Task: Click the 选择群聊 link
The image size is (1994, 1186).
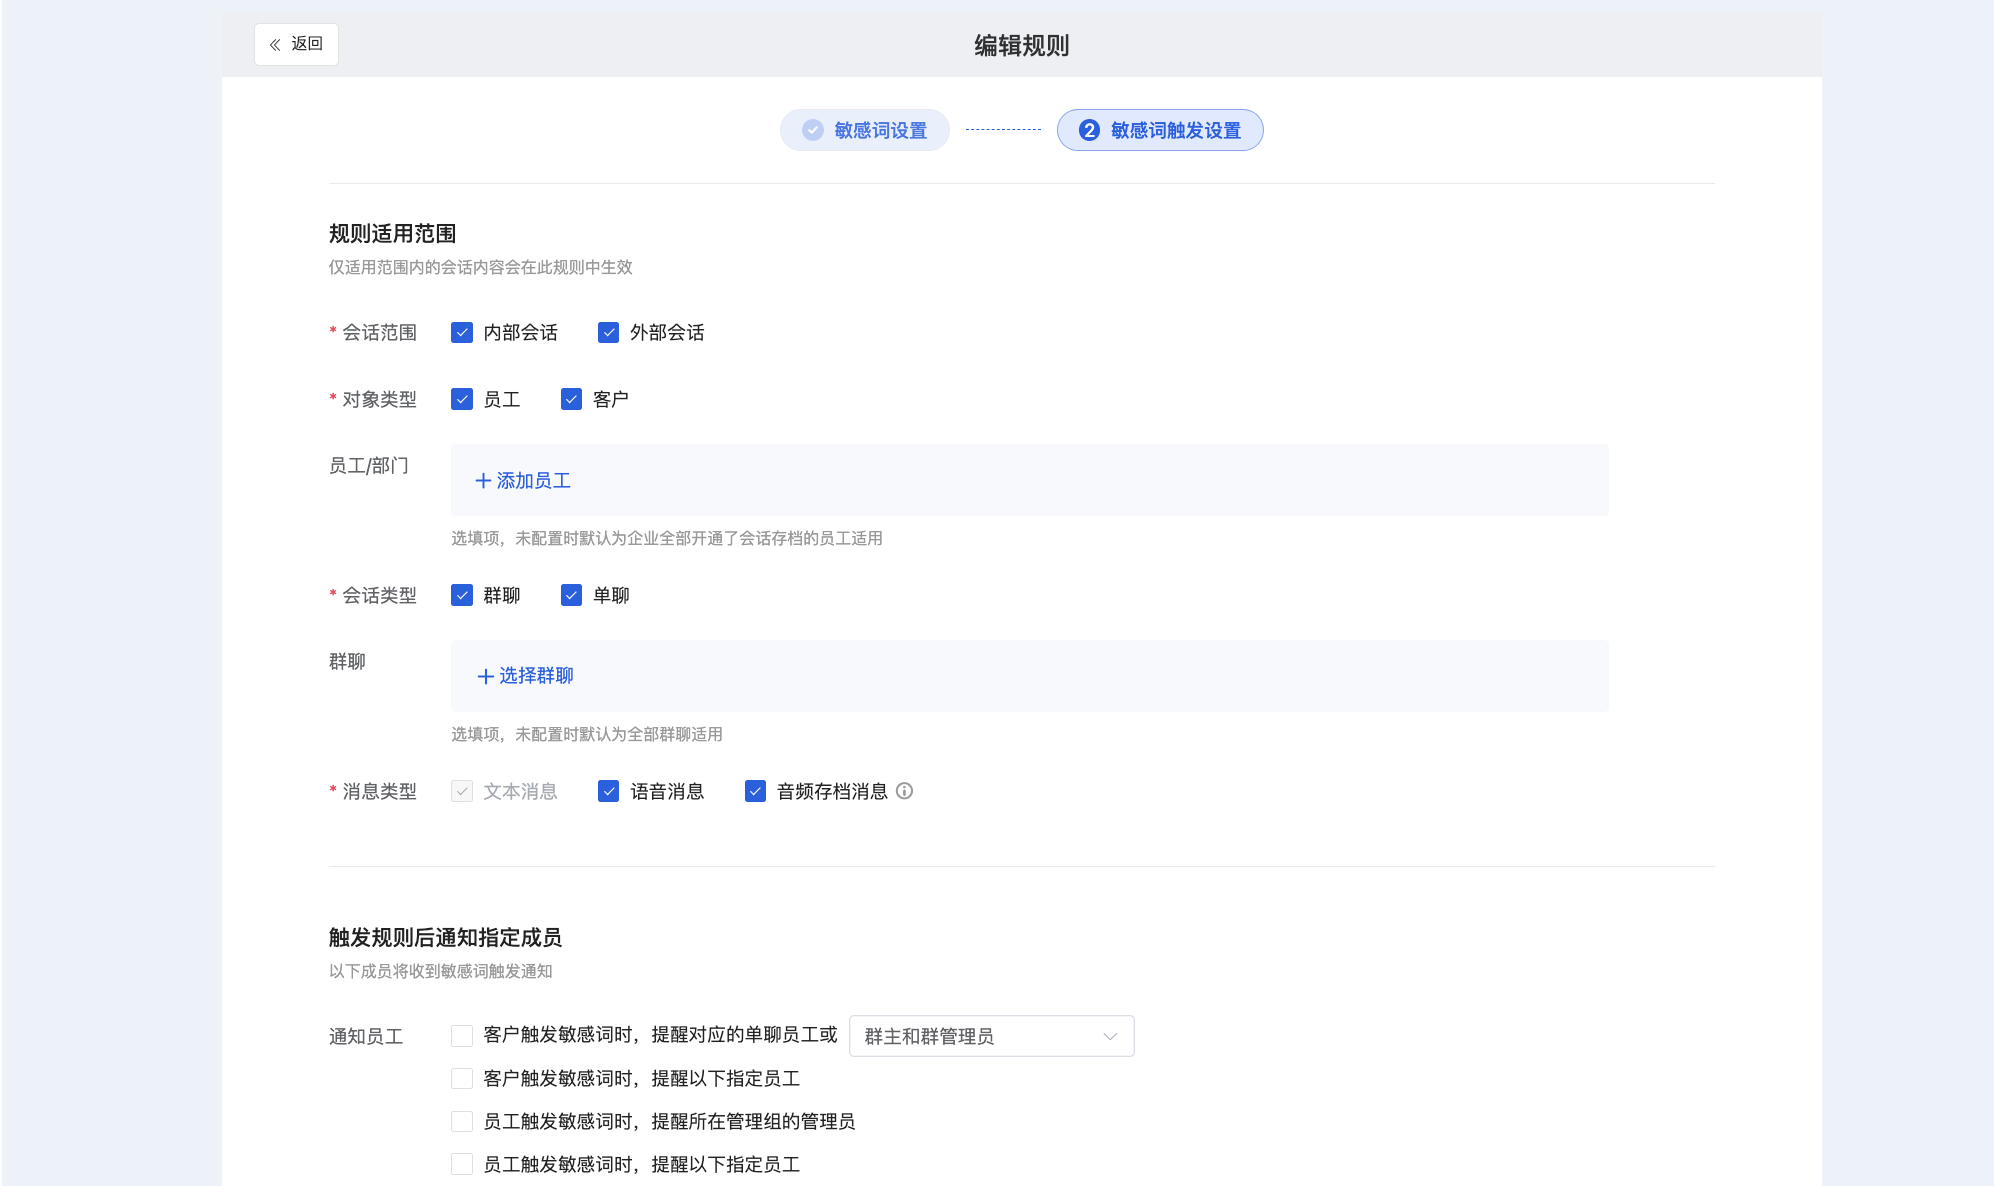Action: (526, 676)
